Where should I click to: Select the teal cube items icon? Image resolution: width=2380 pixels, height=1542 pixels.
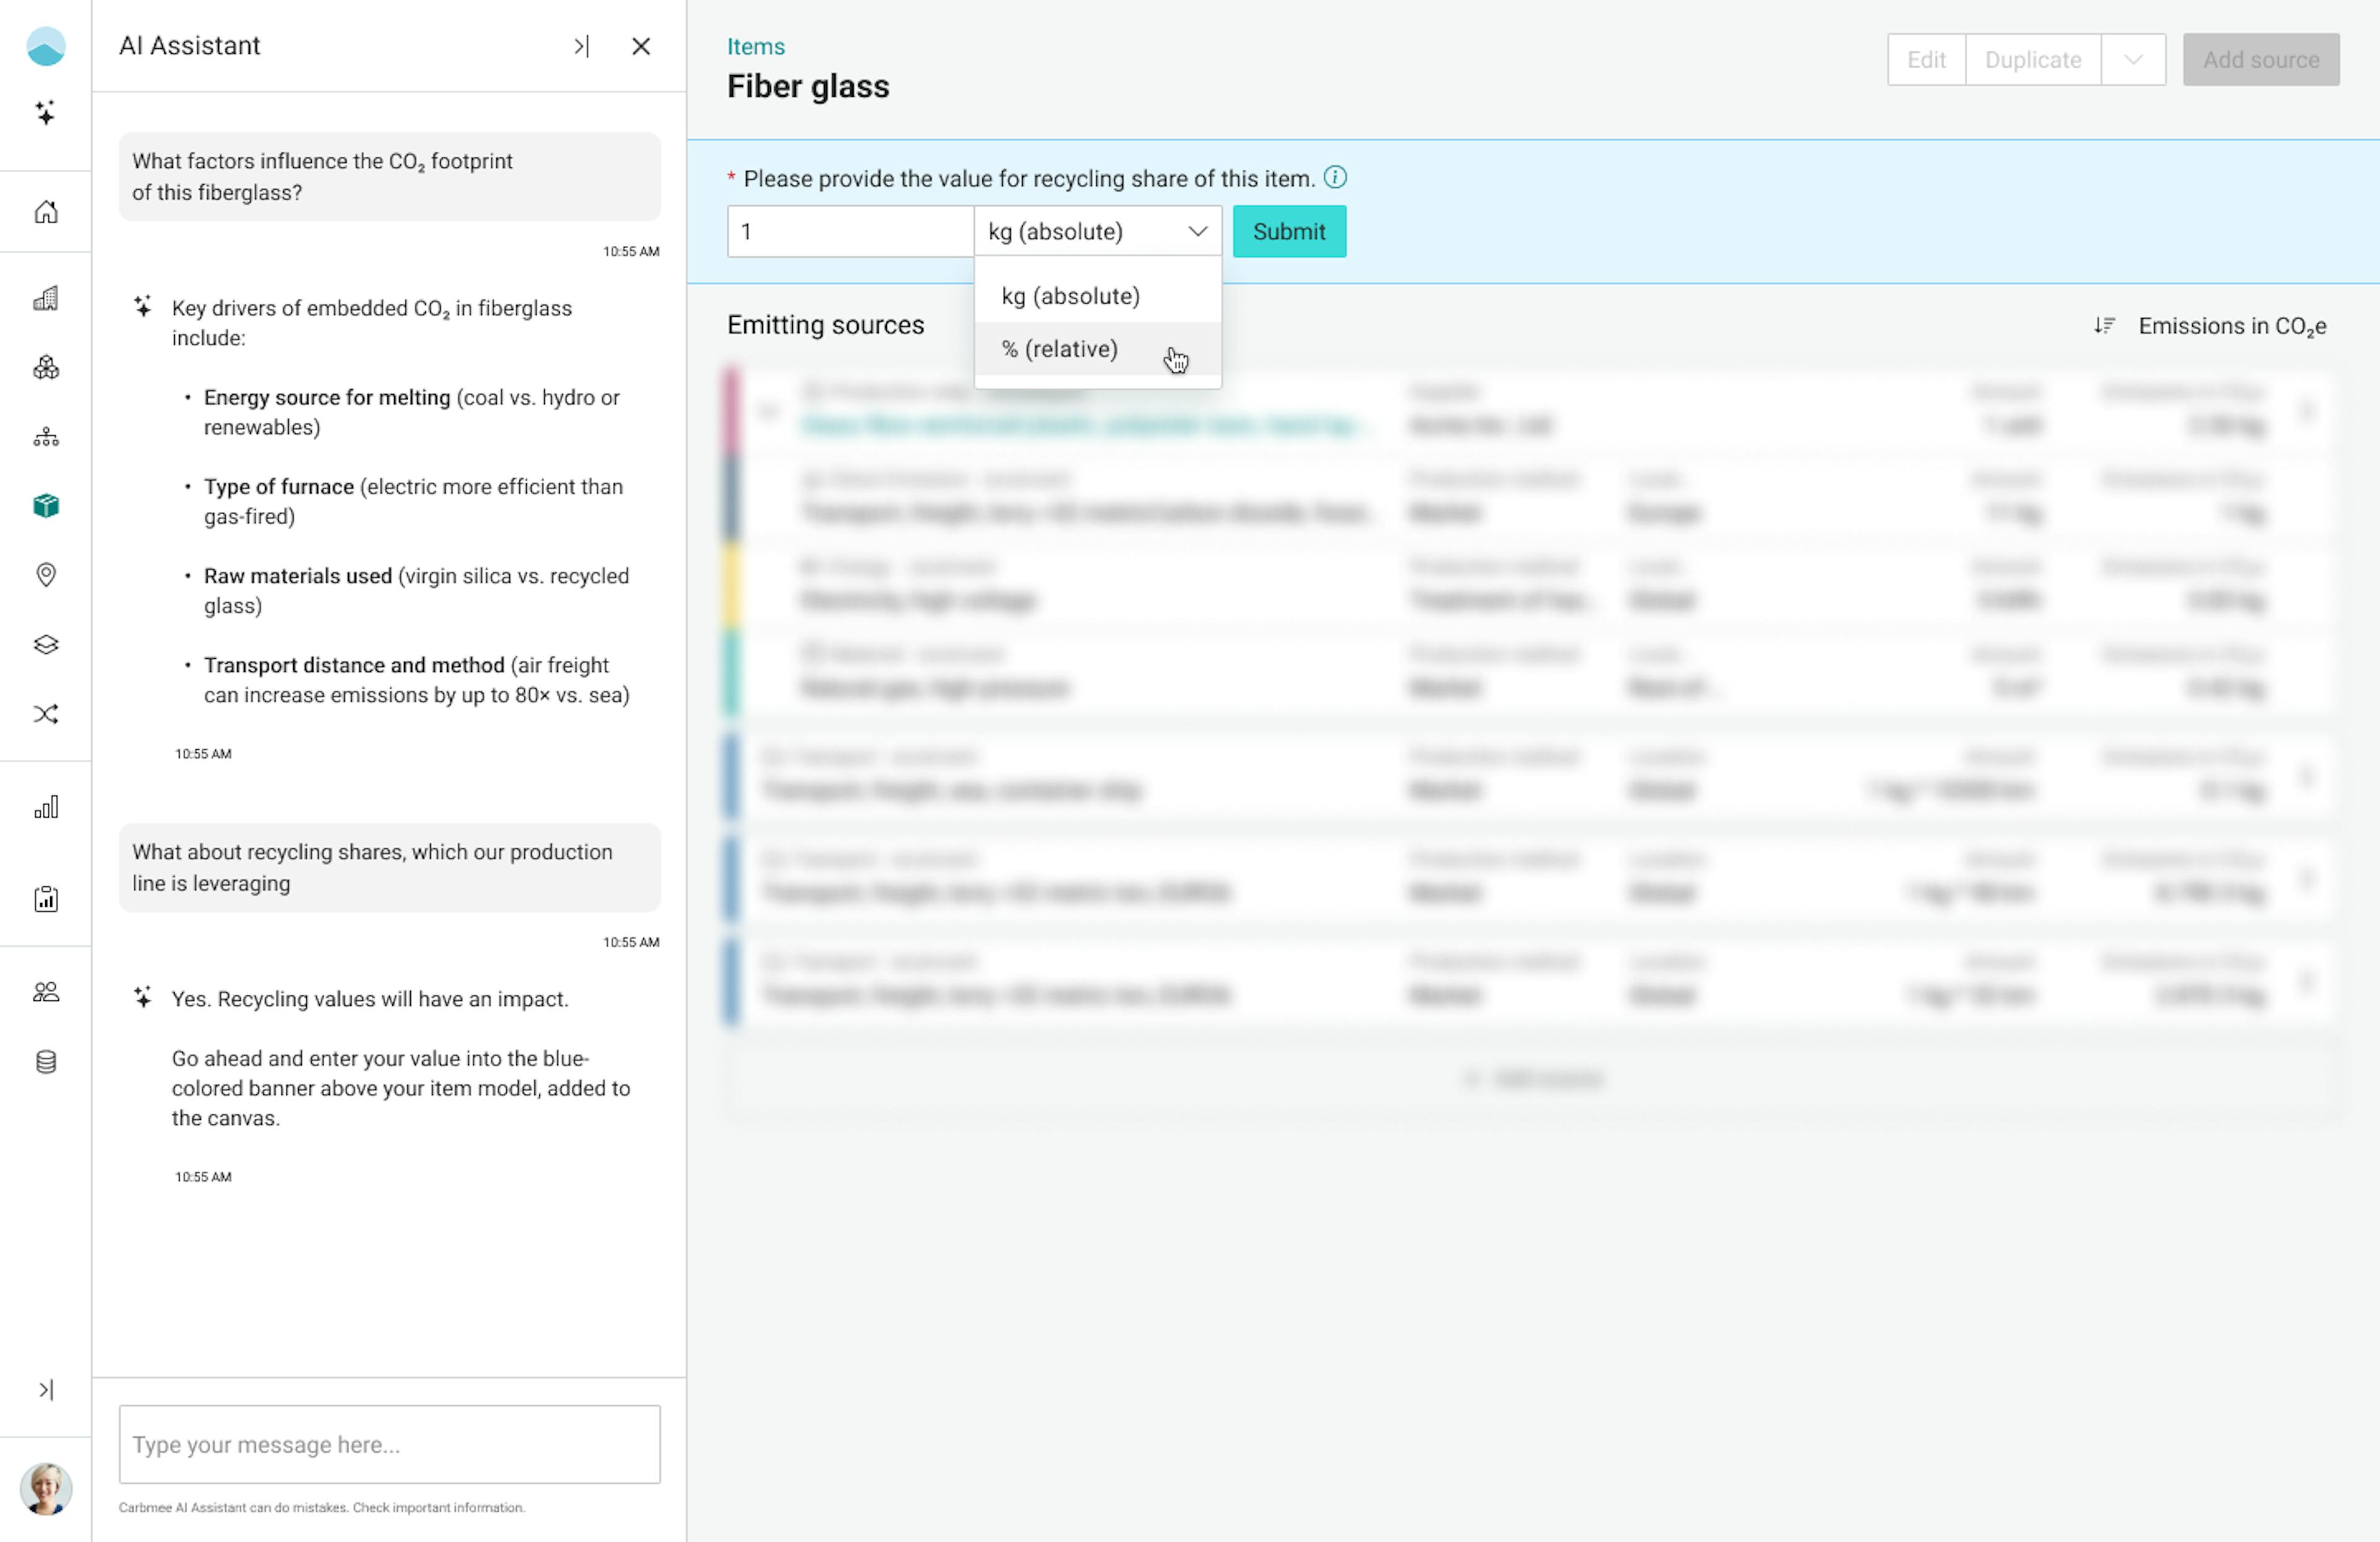(x=46, y=506)
